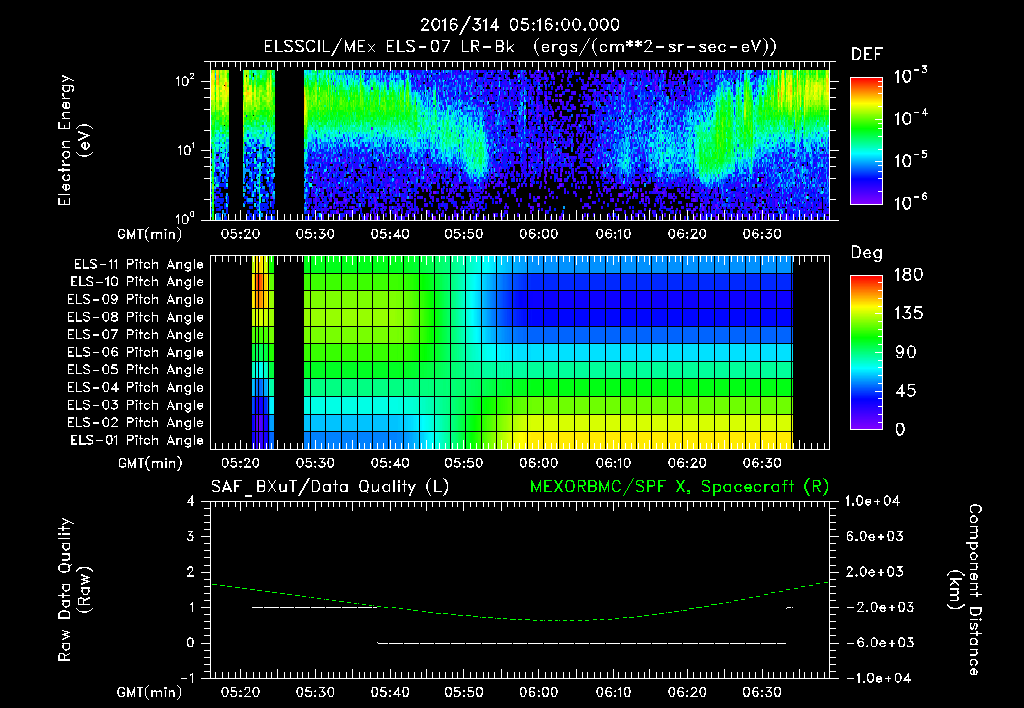Click the 10^1 energy tick label

point(185,150)
